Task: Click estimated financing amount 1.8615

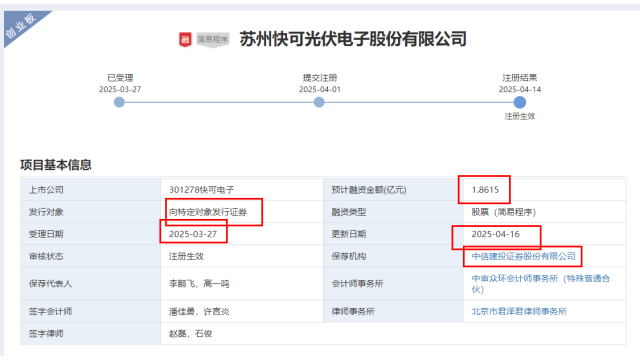Action: [x=485, y=190]
